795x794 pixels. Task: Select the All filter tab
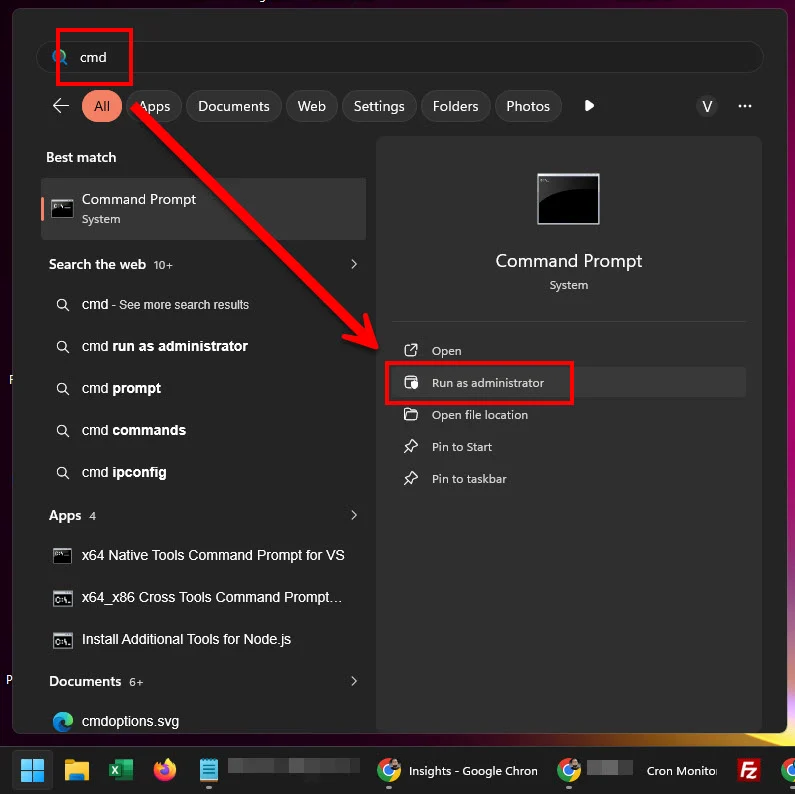click(102, 106)
